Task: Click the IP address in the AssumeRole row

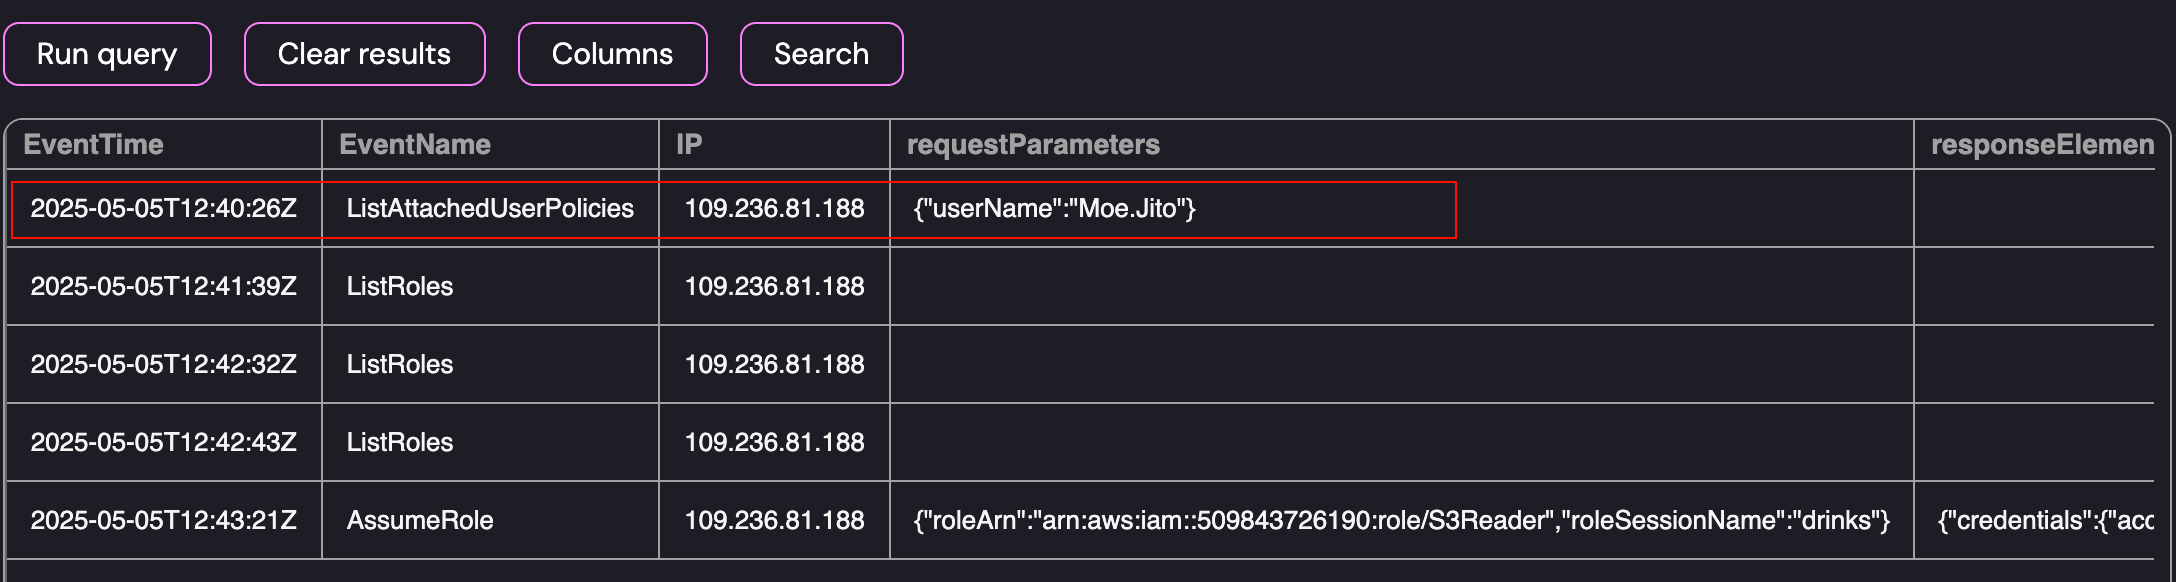Action: pyautogui.click(x=774, y=520)
